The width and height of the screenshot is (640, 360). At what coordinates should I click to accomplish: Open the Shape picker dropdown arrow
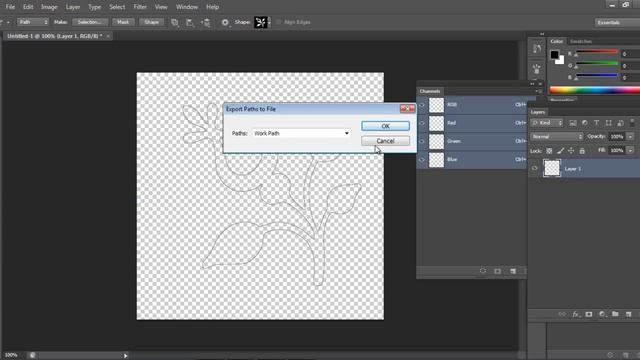point(269,22)
